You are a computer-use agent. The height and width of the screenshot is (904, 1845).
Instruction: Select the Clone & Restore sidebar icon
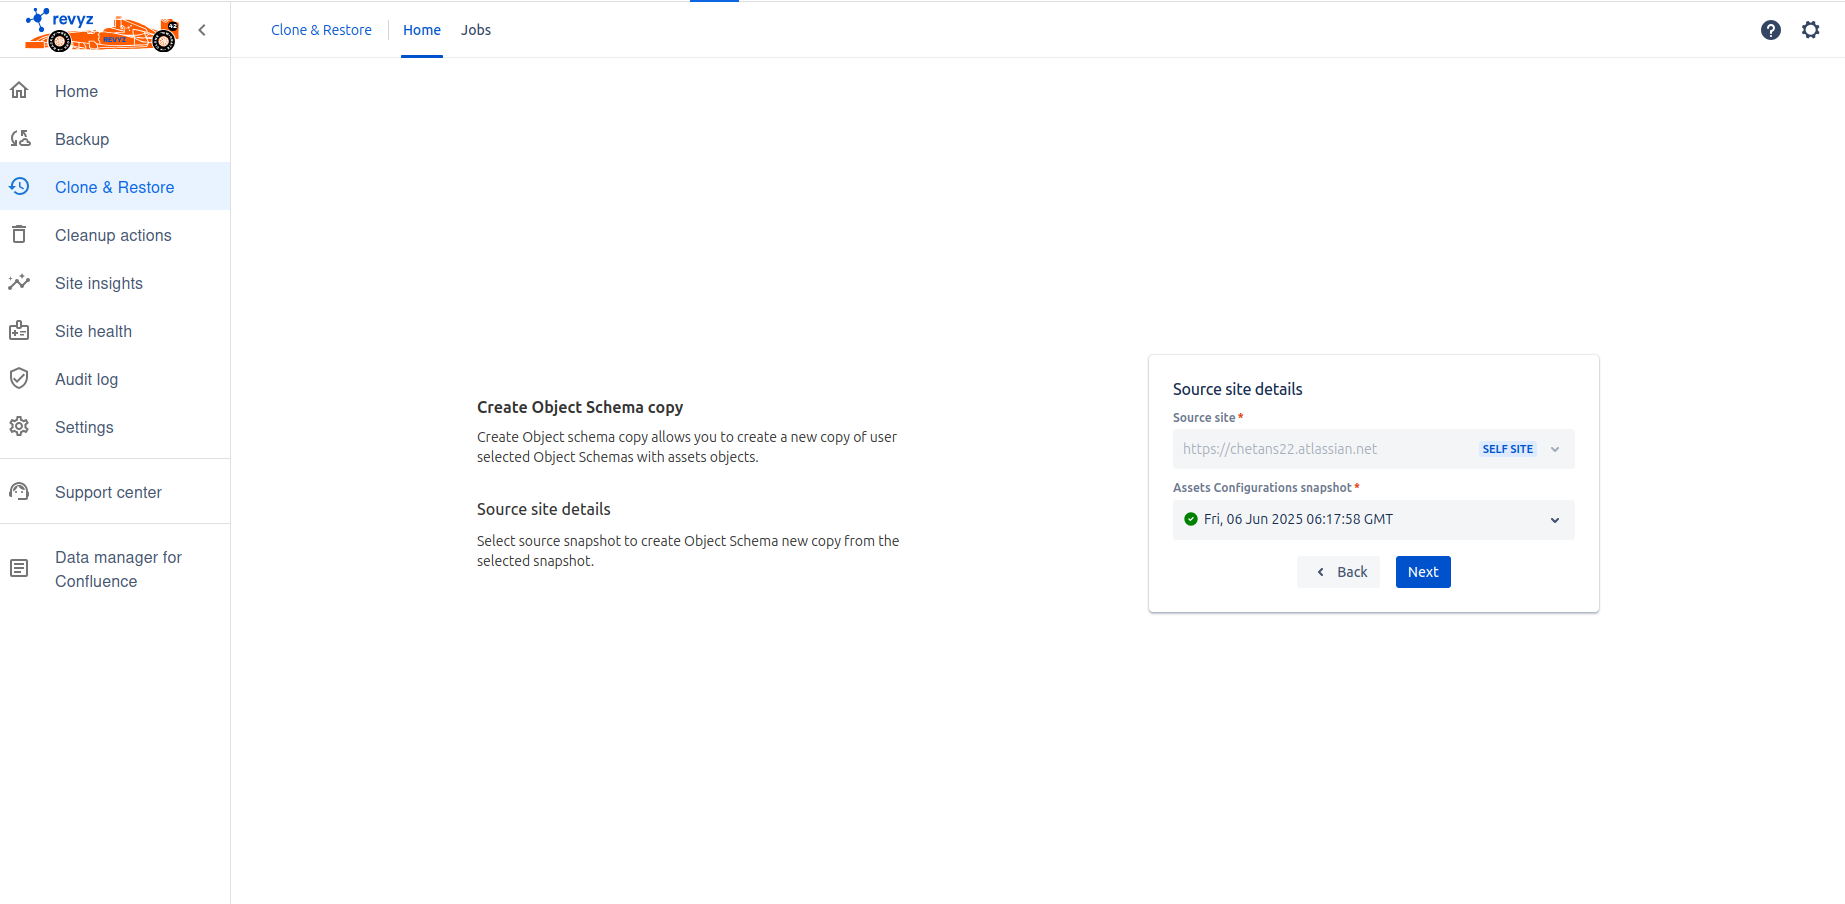tap(20, 186)
